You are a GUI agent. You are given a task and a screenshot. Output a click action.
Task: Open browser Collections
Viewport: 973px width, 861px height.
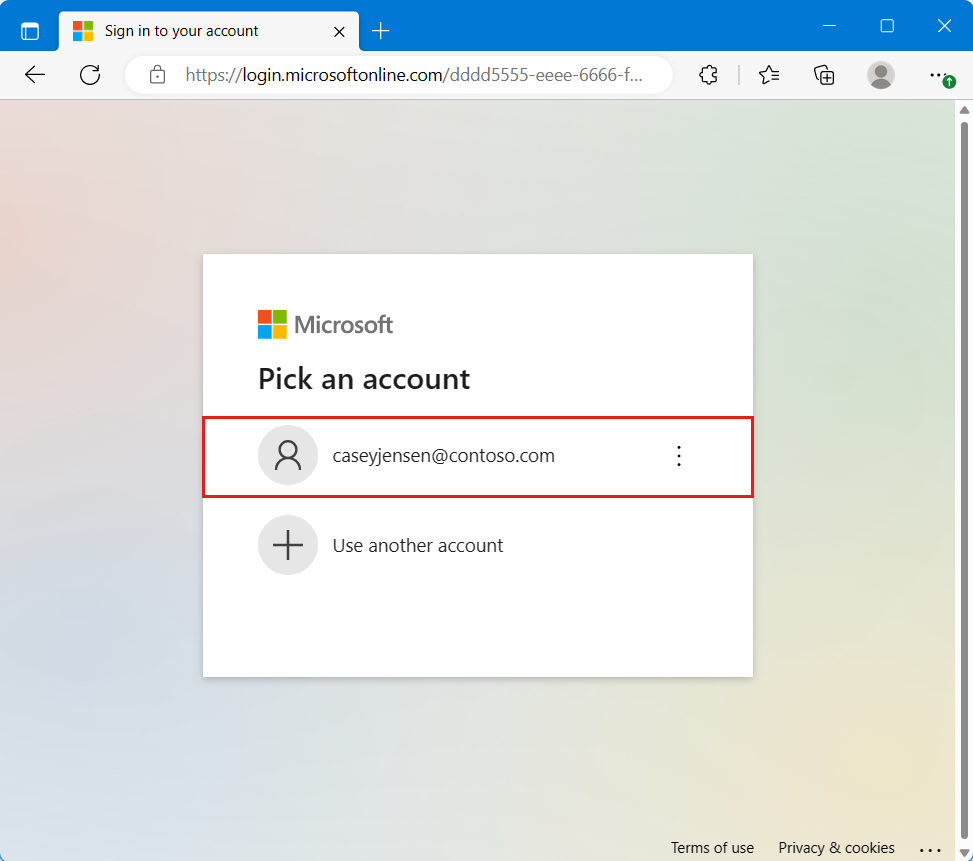[x=824, y=75]
